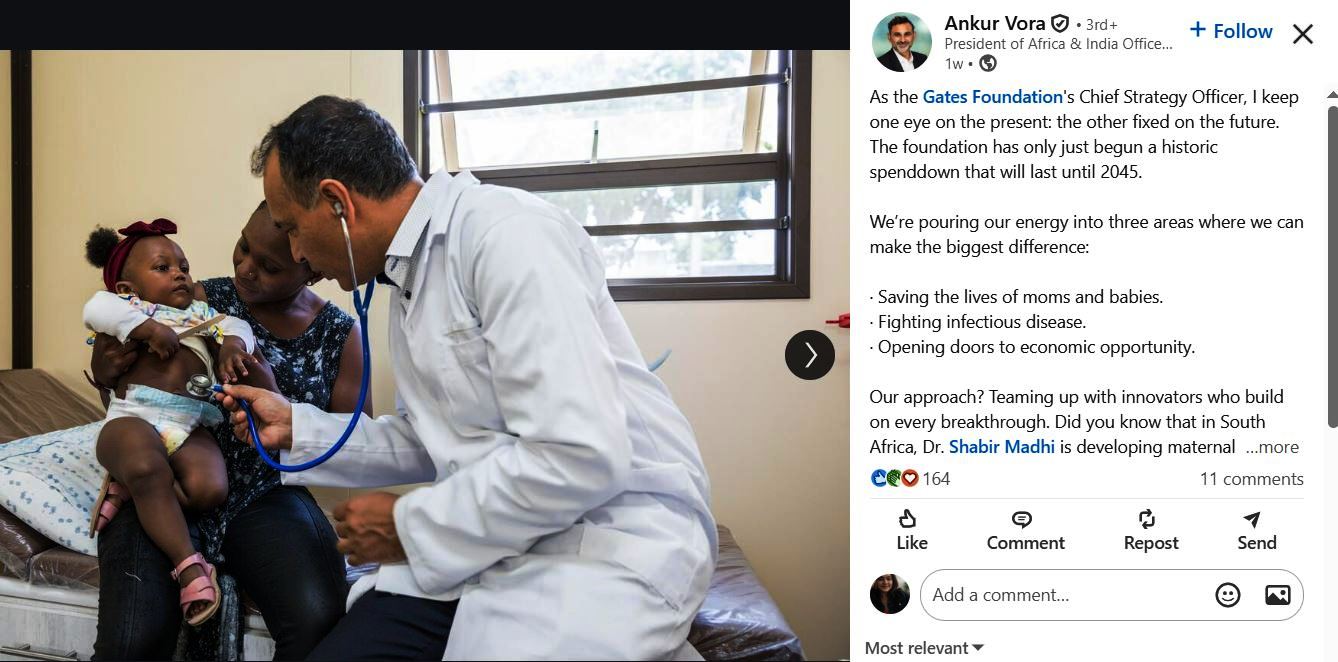The image size is (1338, 662).
Task: Open Ankur Vora's profile picture
Action: 902,42
